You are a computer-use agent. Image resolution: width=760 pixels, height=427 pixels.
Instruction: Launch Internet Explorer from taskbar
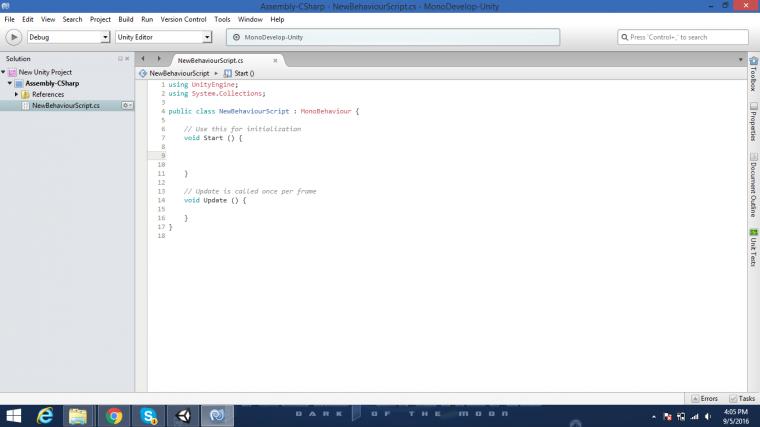(x=45, y=416)
